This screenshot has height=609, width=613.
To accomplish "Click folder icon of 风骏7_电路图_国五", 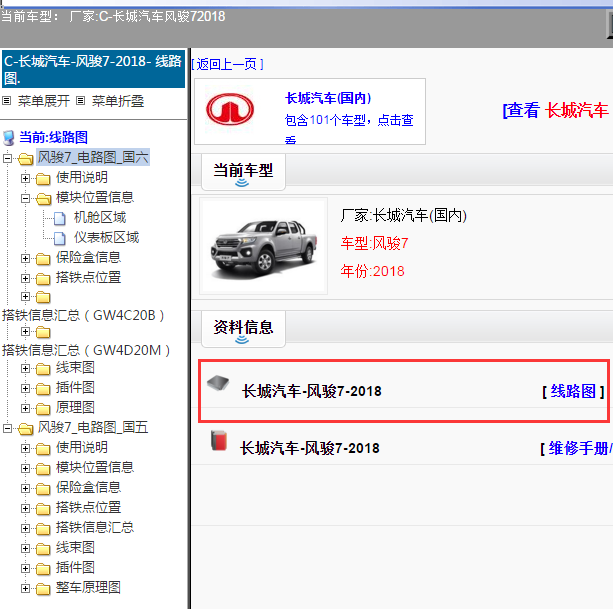I will 25,429.
